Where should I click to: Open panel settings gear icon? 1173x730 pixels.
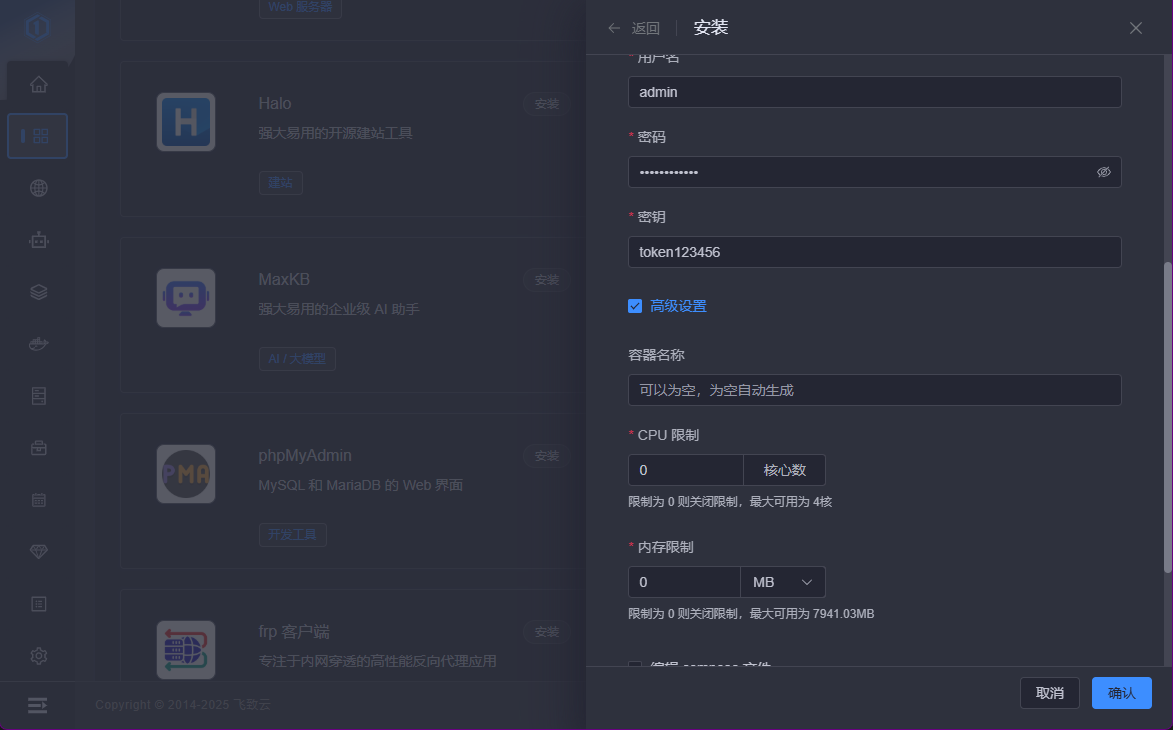38,655
